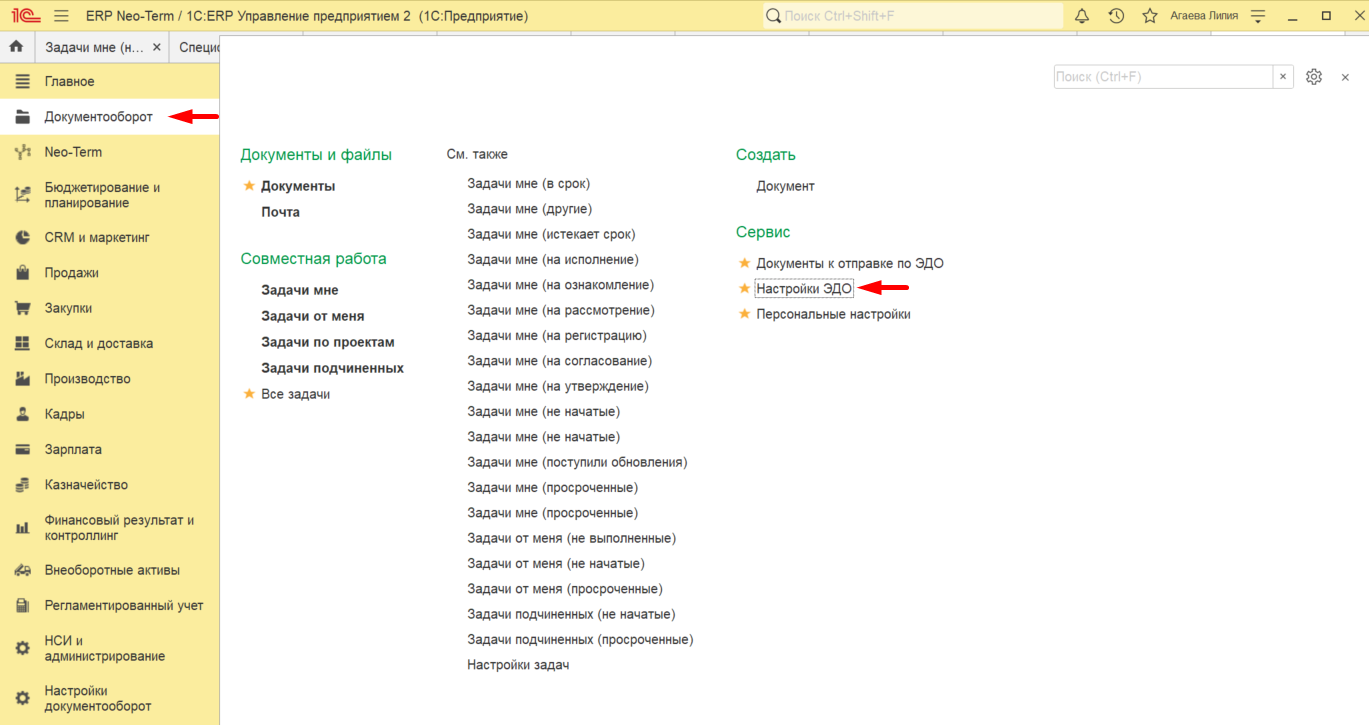Toggle favorite star beside Персональные настройки
Image resolution: width=1369 pixels, height=725 pixels.
(743, 314)
